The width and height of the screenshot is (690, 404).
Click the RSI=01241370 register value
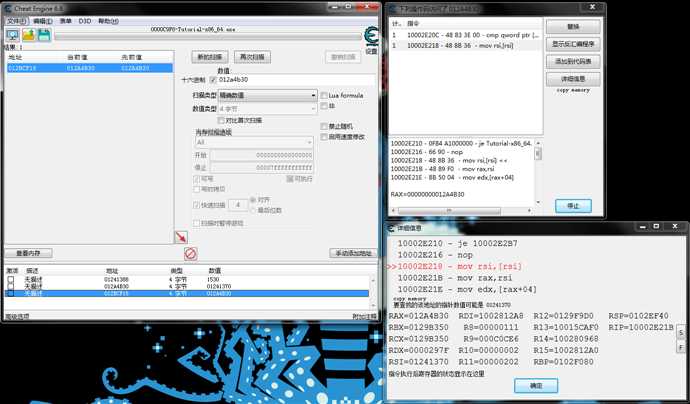pos(418,362)
